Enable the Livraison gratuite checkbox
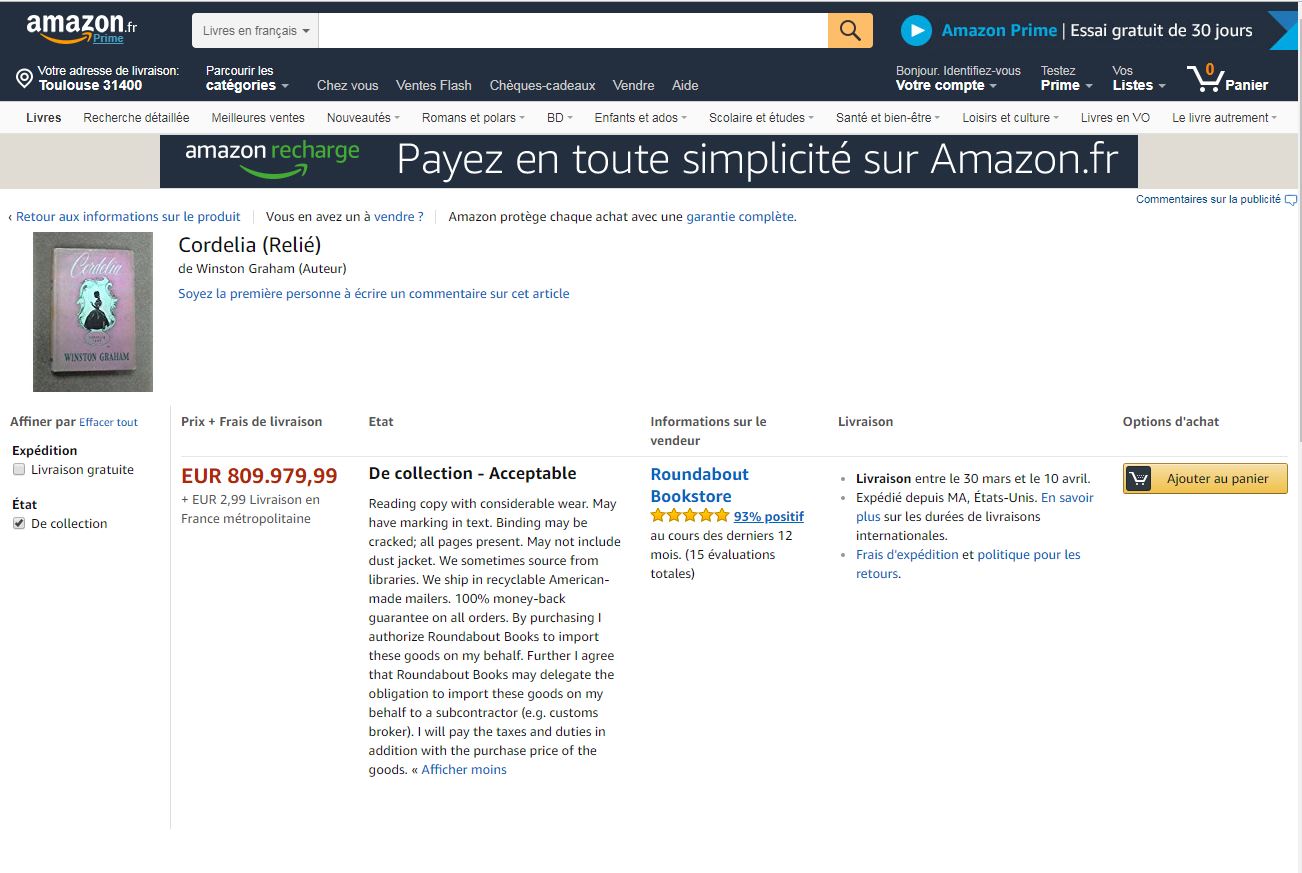Image resolution: width=1302 pixels, height=873 pixels. pyautogui.click(x=19, y=470)
